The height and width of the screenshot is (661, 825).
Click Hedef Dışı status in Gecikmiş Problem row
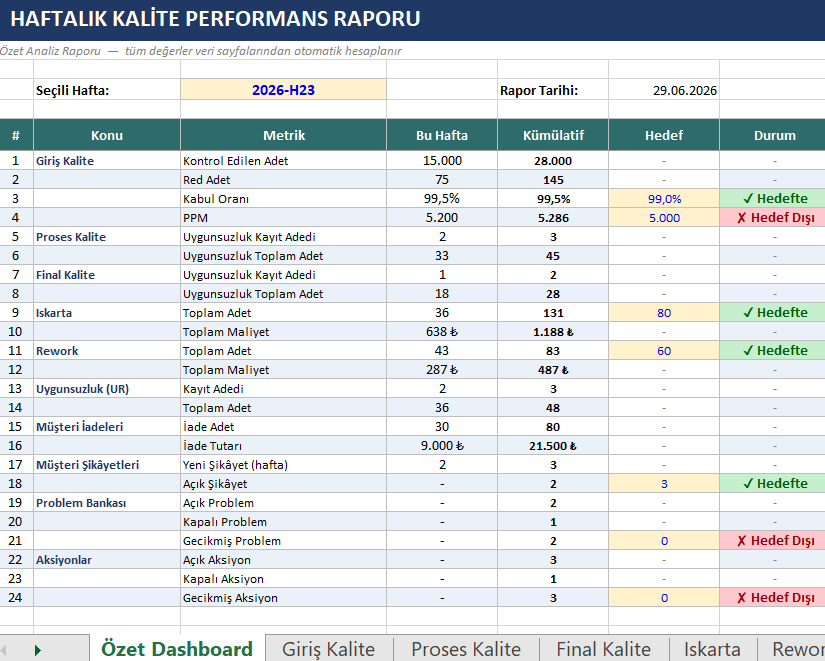click(x=774, y=540)
